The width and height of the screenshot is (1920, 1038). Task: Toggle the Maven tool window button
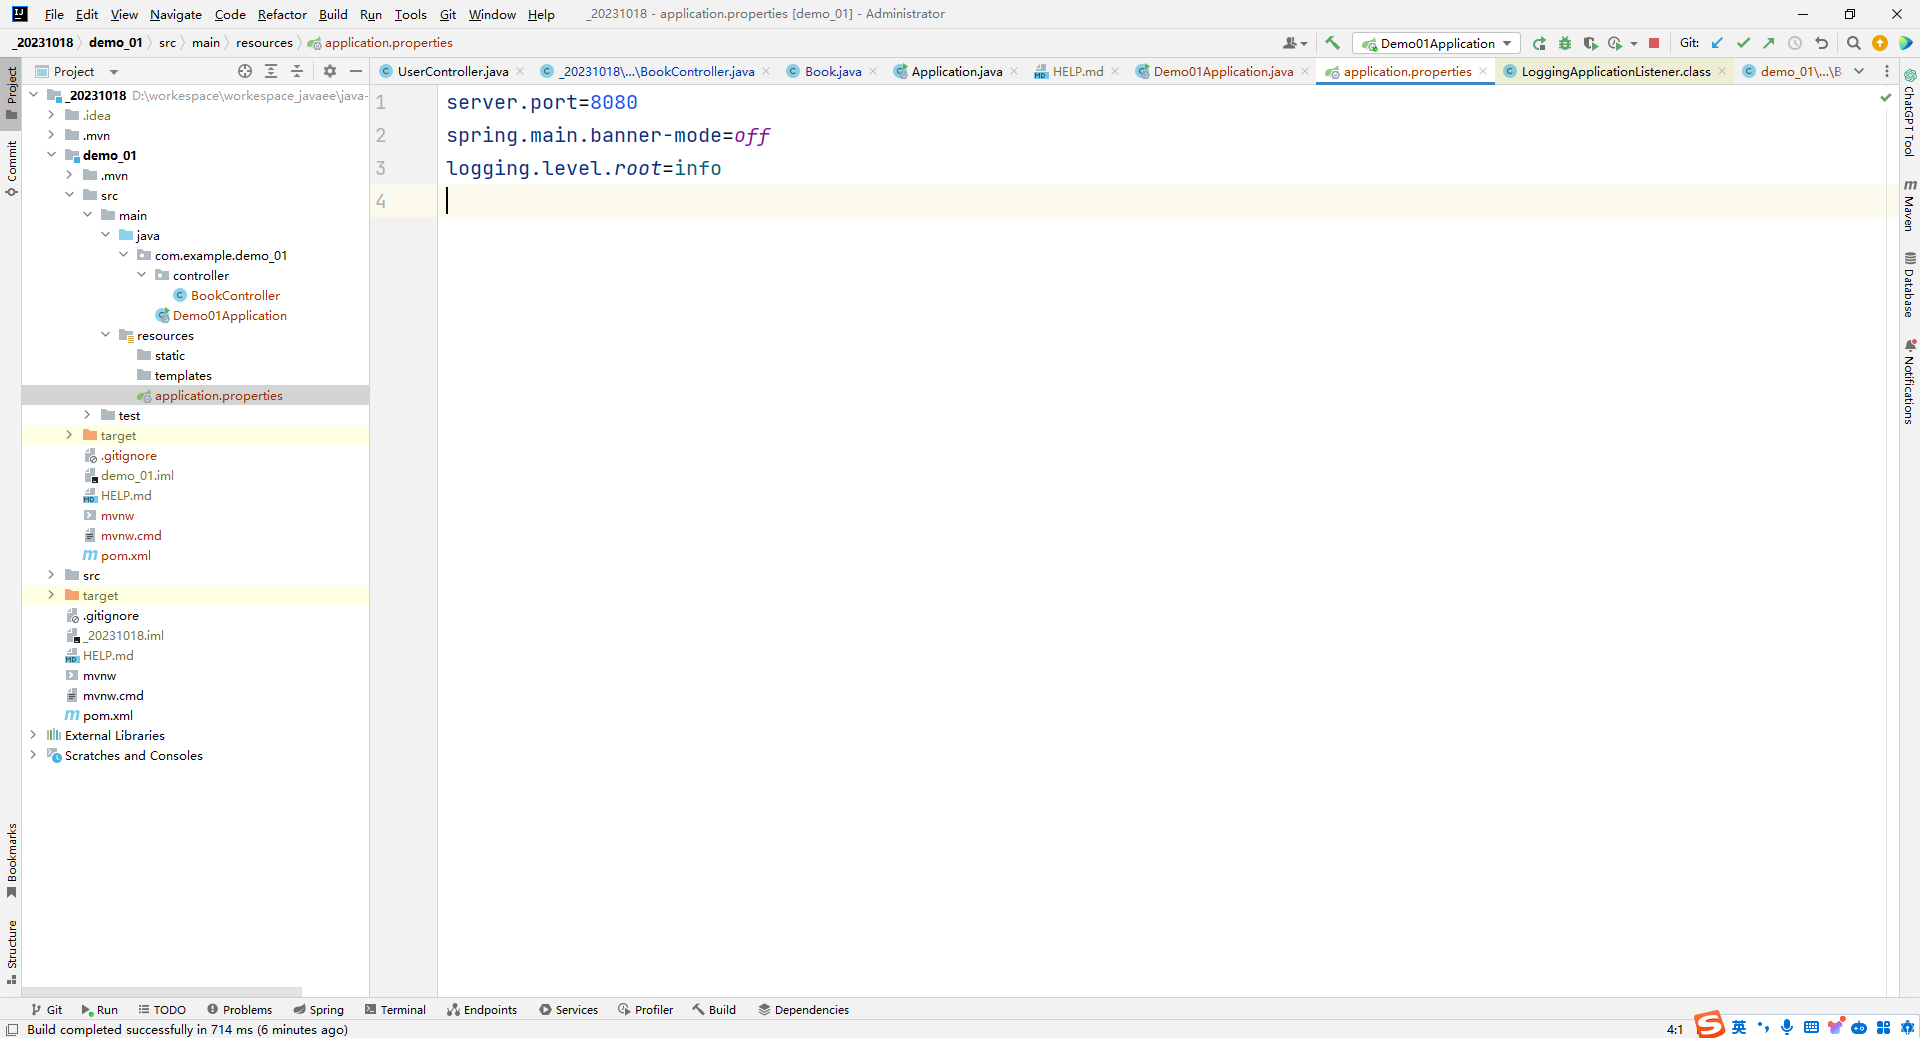click(x=1909, y=206)
